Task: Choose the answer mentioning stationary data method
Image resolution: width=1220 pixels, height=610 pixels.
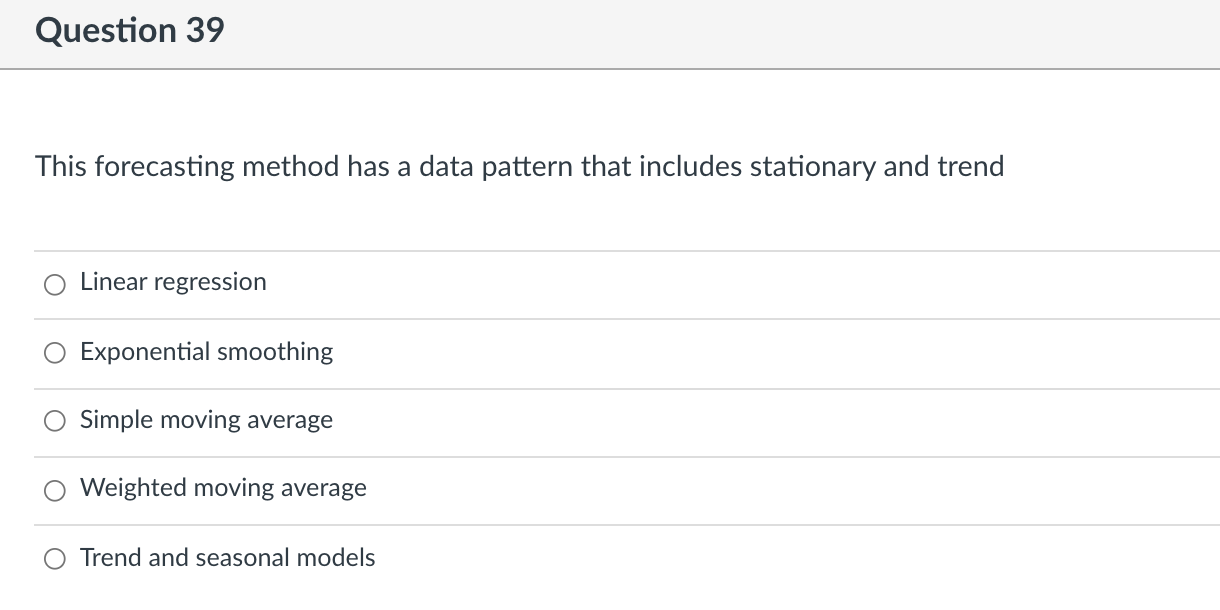Action: (206, 352)
